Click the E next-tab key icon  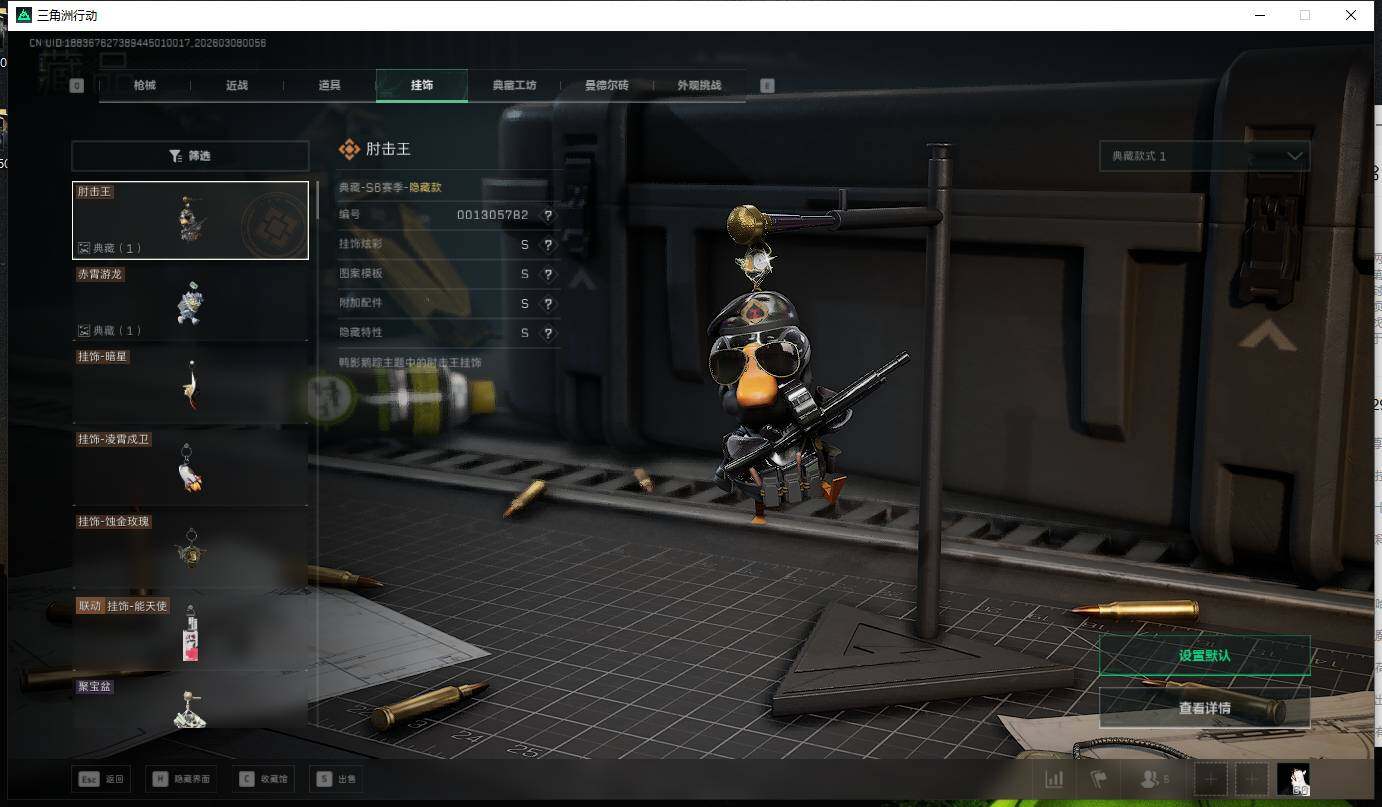(x=767, y=86)
